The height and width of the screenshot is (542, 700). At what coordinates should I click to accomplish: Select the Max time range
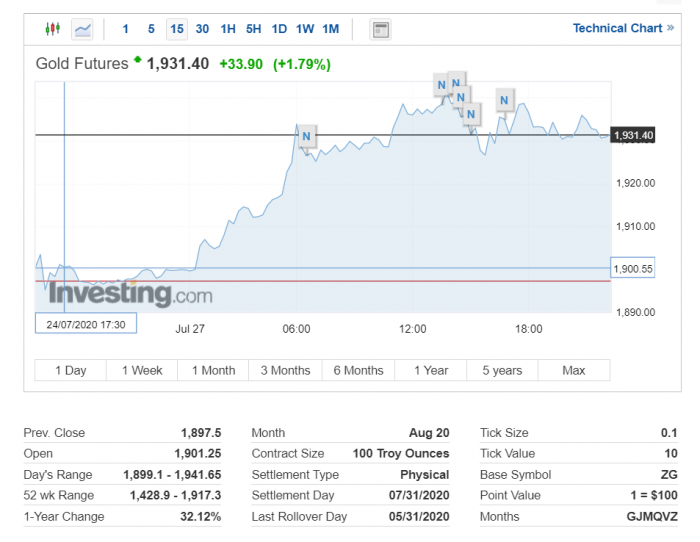[x=574, y=370]
